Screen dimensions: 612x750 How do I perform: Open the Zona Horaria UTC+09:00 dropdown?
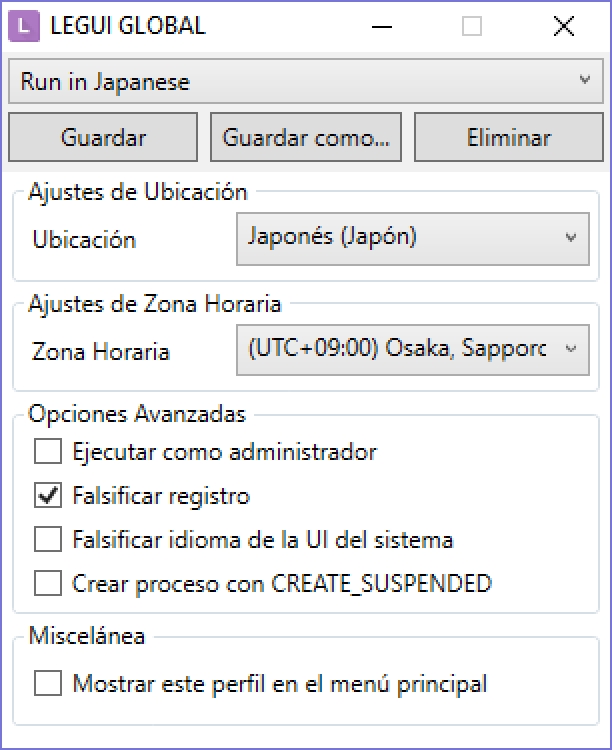click(413, 350)
